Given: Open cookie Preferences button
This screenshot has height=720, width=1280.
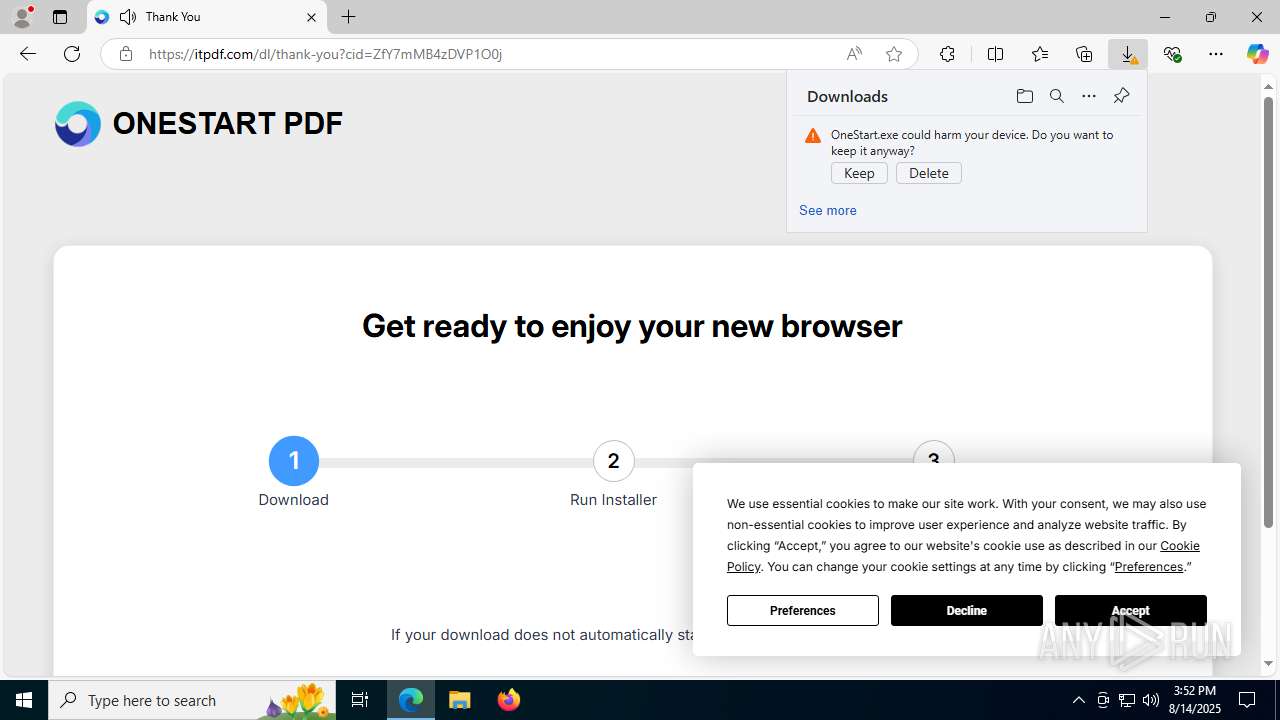Looking at the screenshot, I should [x=803, y=610].
